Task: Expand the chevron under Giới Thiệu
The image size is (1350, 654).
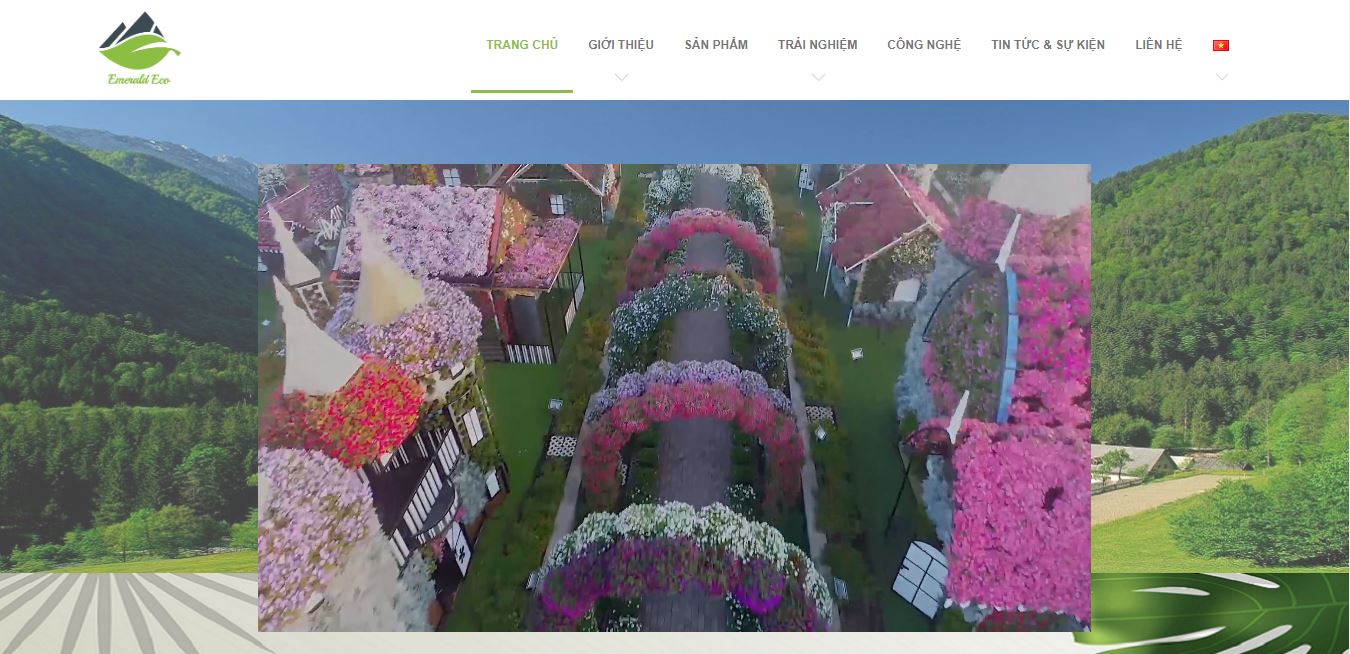Action: click(621, 78)
